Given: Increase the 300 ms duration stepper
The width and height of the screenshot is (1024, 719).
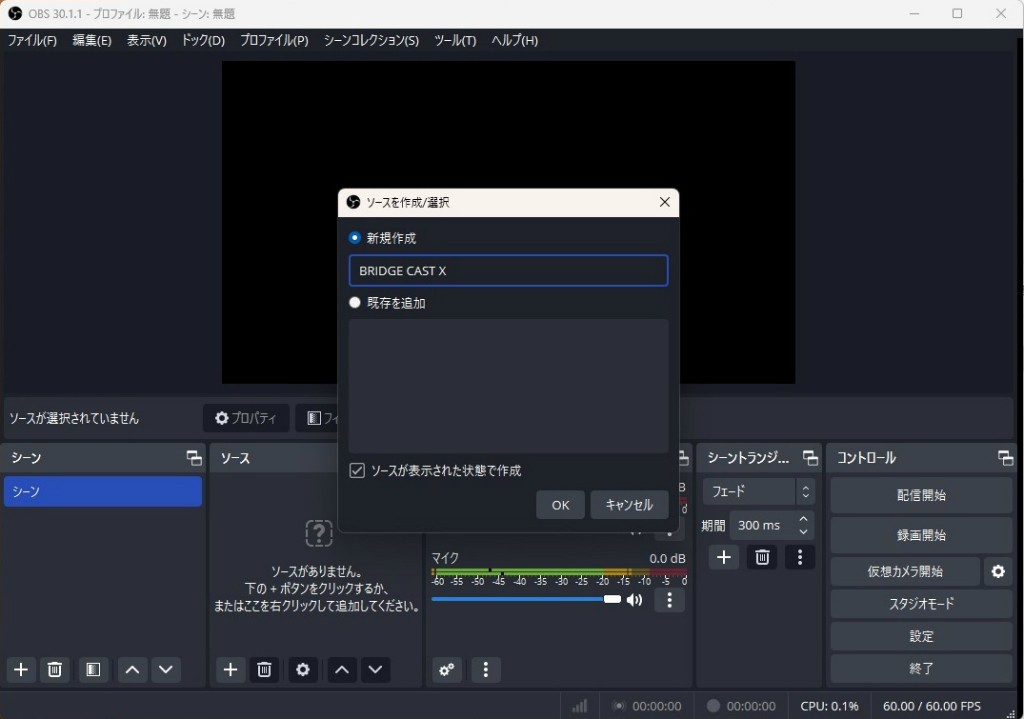Looking at the screenshot, I should (x=803, y=519).
